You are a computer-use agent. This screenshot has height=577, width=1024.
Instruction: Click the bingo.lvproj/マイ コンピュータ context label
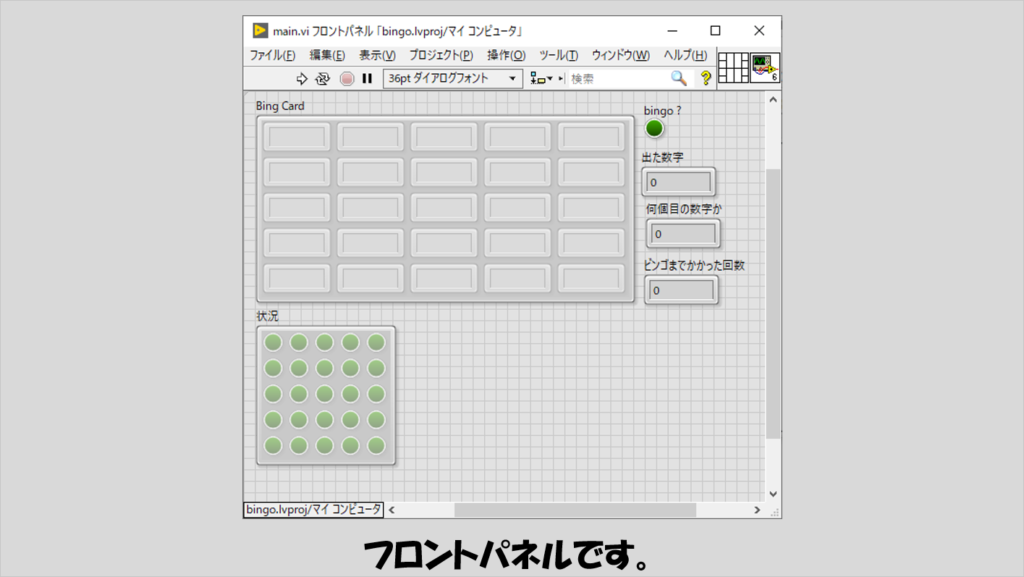click(313, 510)
